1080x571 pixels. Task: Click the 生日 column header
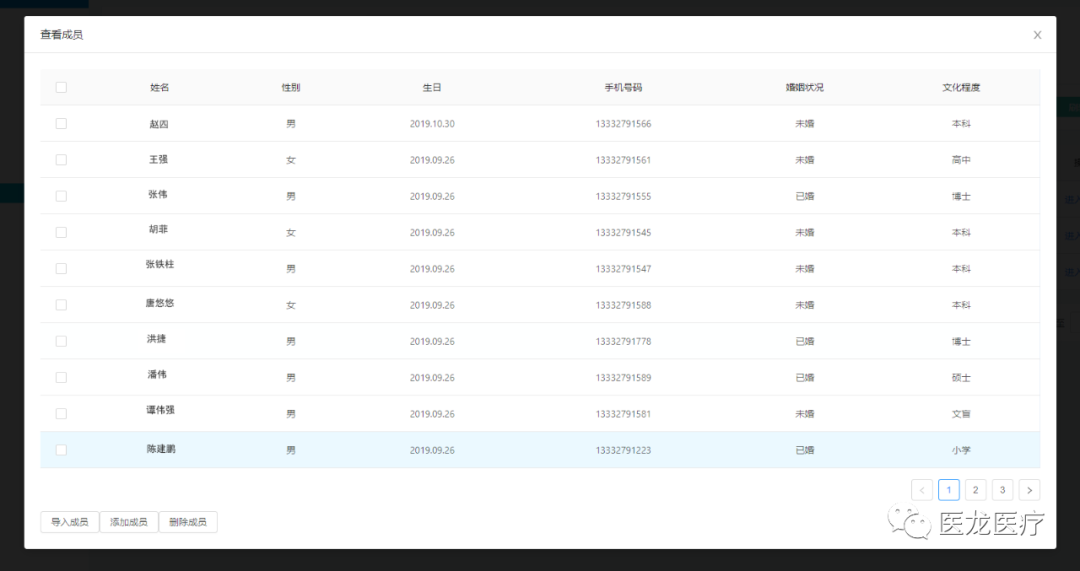(432, 87)
